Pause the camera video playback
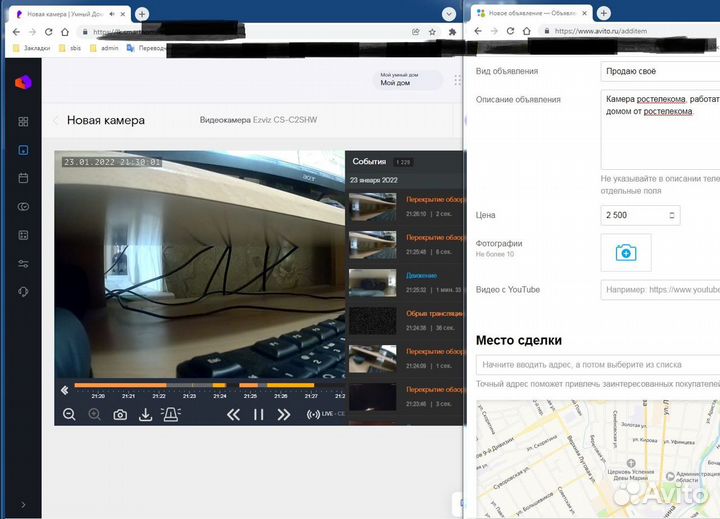Viewport: 720px width, 519px height. pos(258,414)
